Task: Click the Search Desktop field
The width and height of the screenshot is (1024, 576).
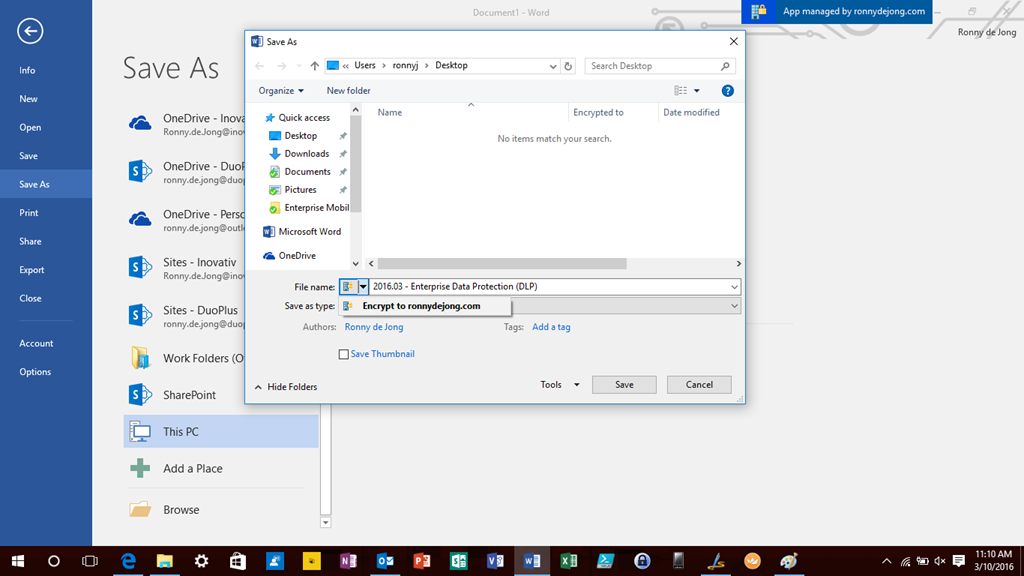Action: (x=654, y=66)
